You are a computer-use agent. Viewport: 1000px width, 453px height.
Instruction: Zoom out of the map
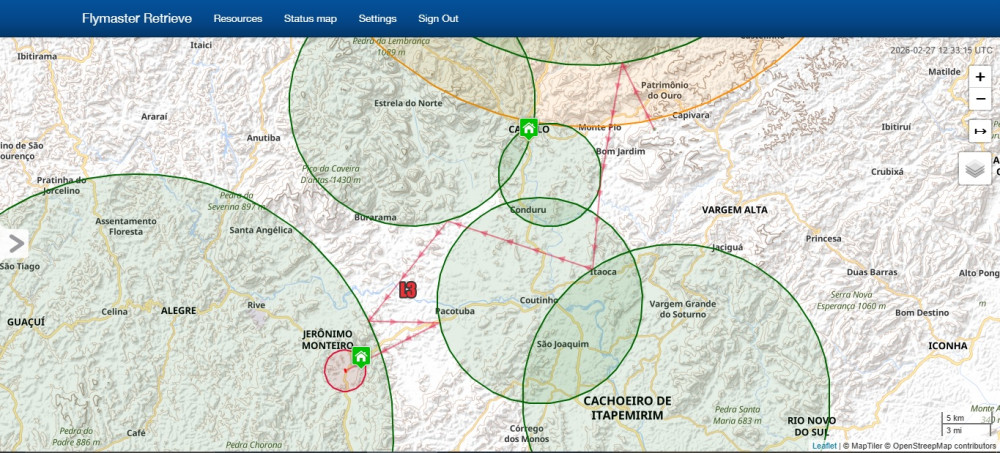pos(979,99)
